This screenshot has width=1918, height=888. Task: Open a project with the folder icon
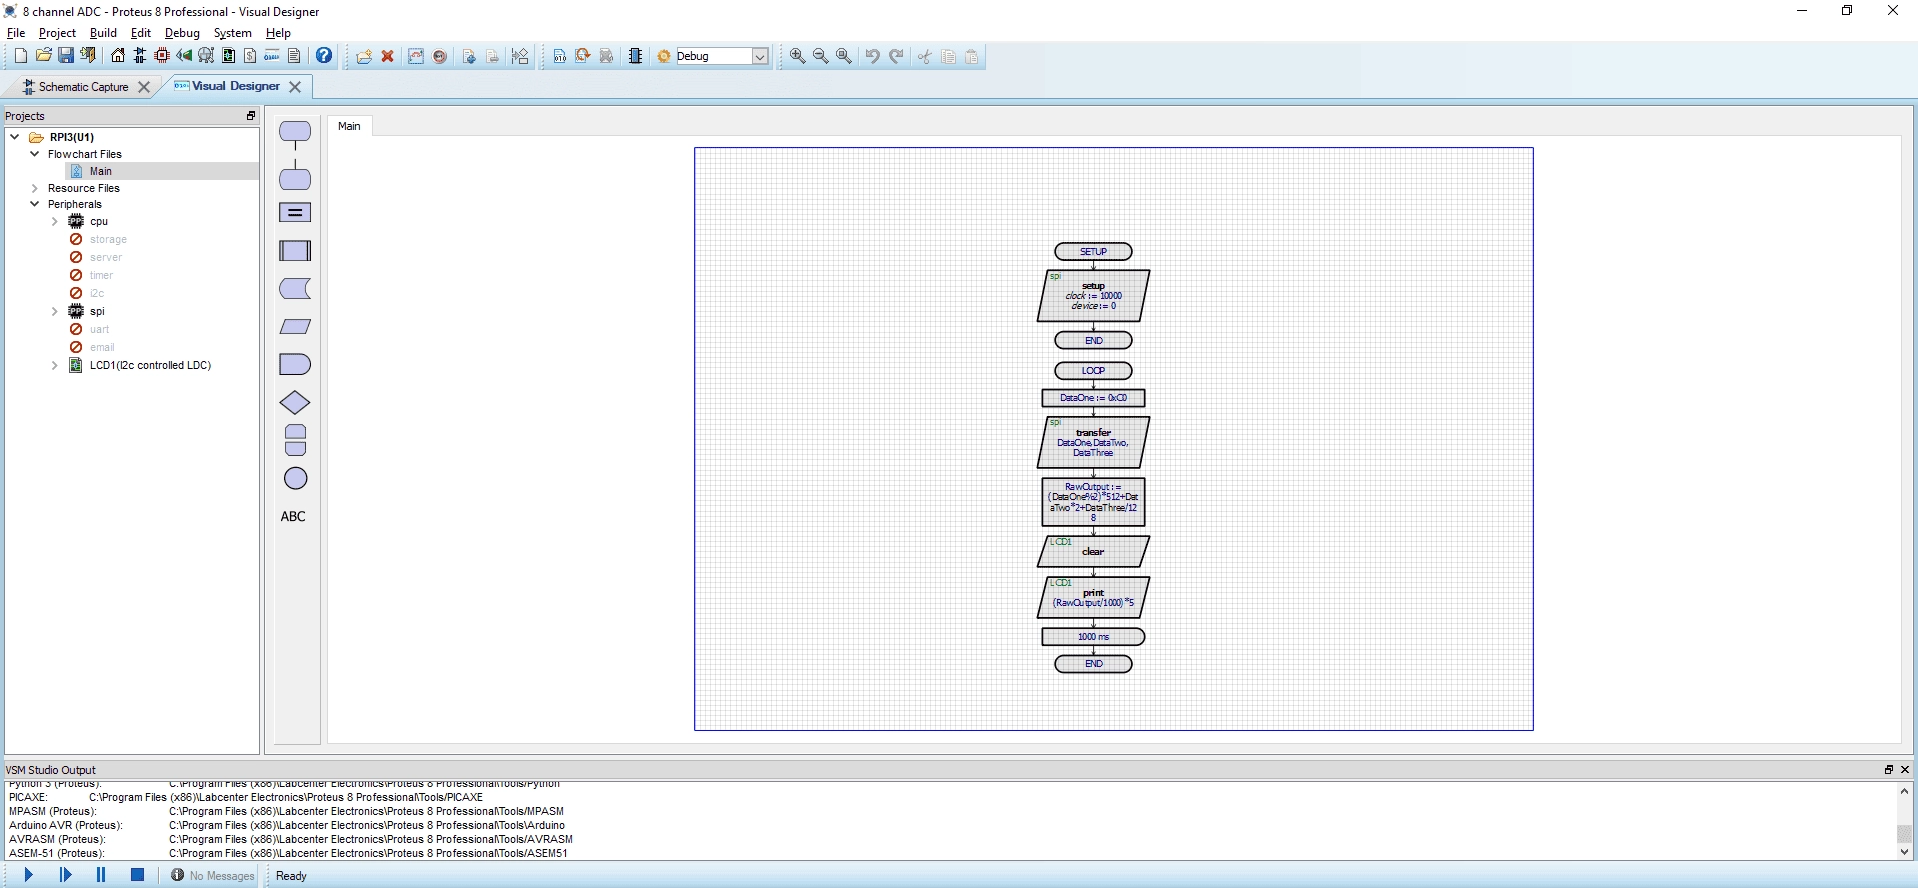(x=43, y=56)
